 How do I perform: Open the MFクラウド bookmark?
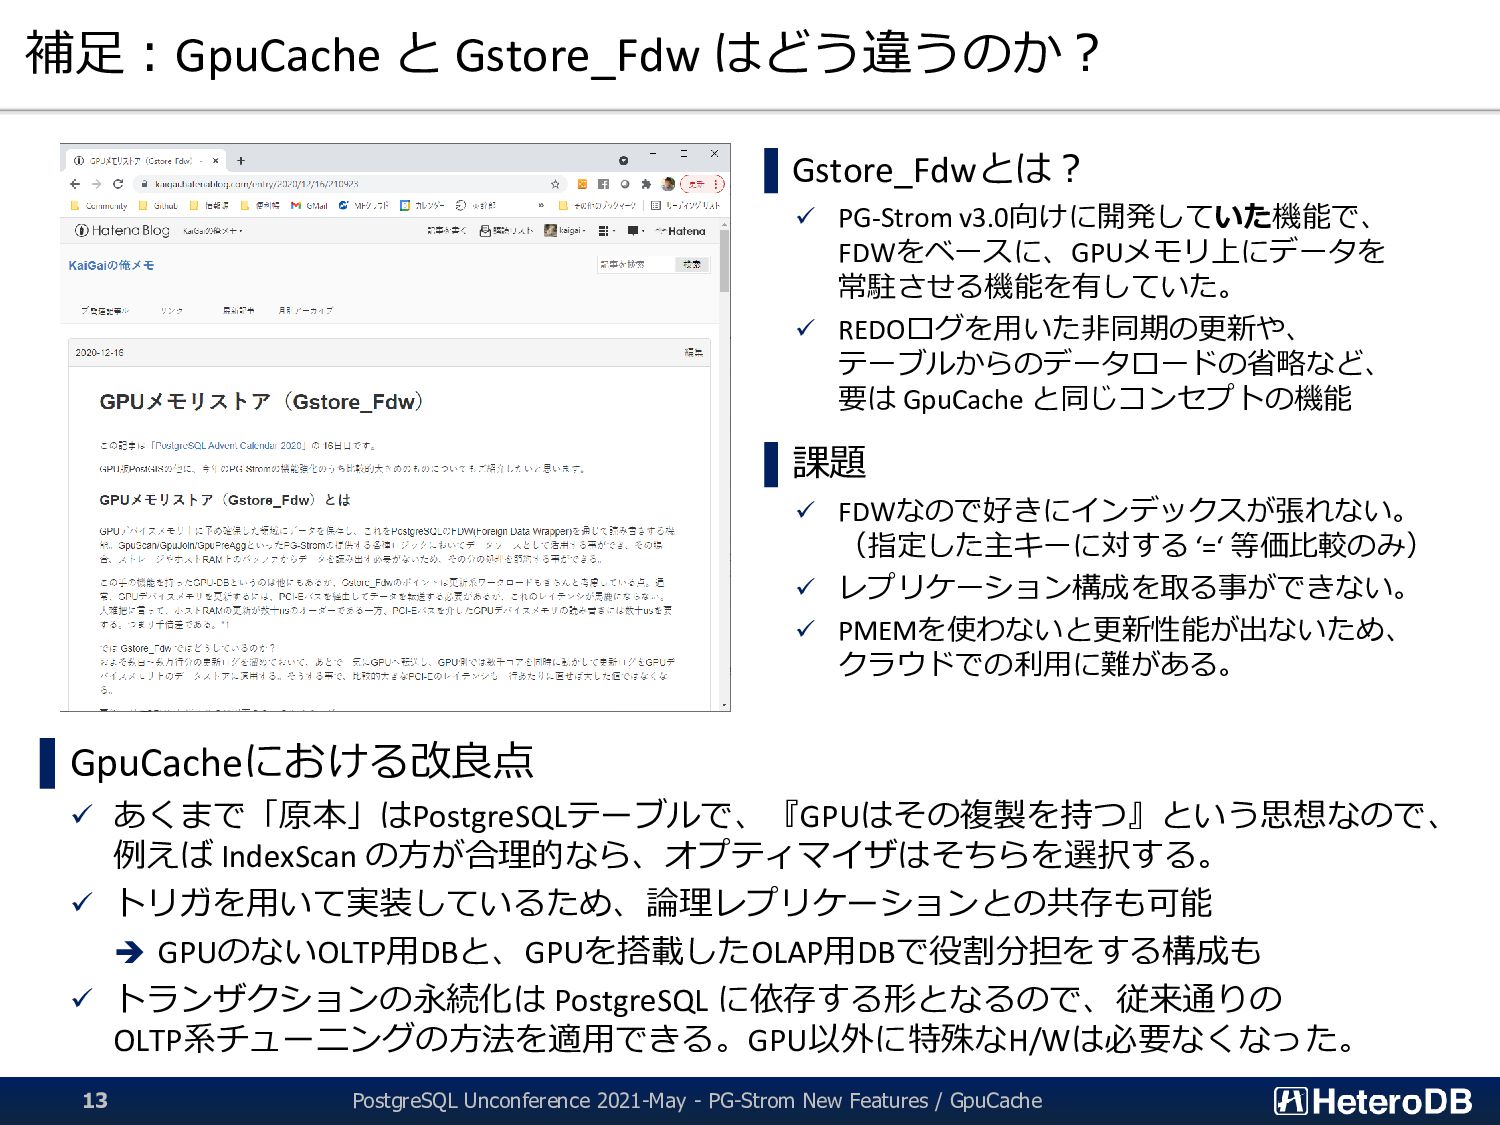click(364, 206)
